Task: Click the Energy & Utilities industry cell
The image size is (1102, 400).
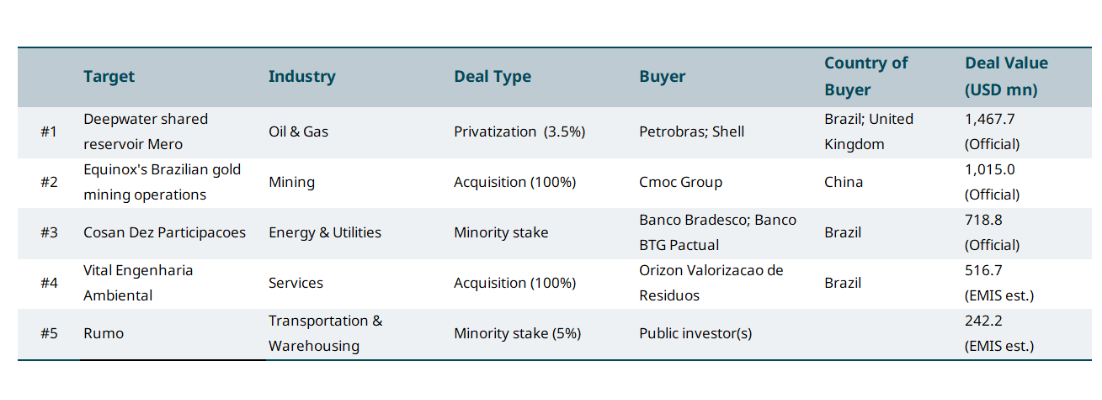Action: pyautogui.click(x=325, y=232)
